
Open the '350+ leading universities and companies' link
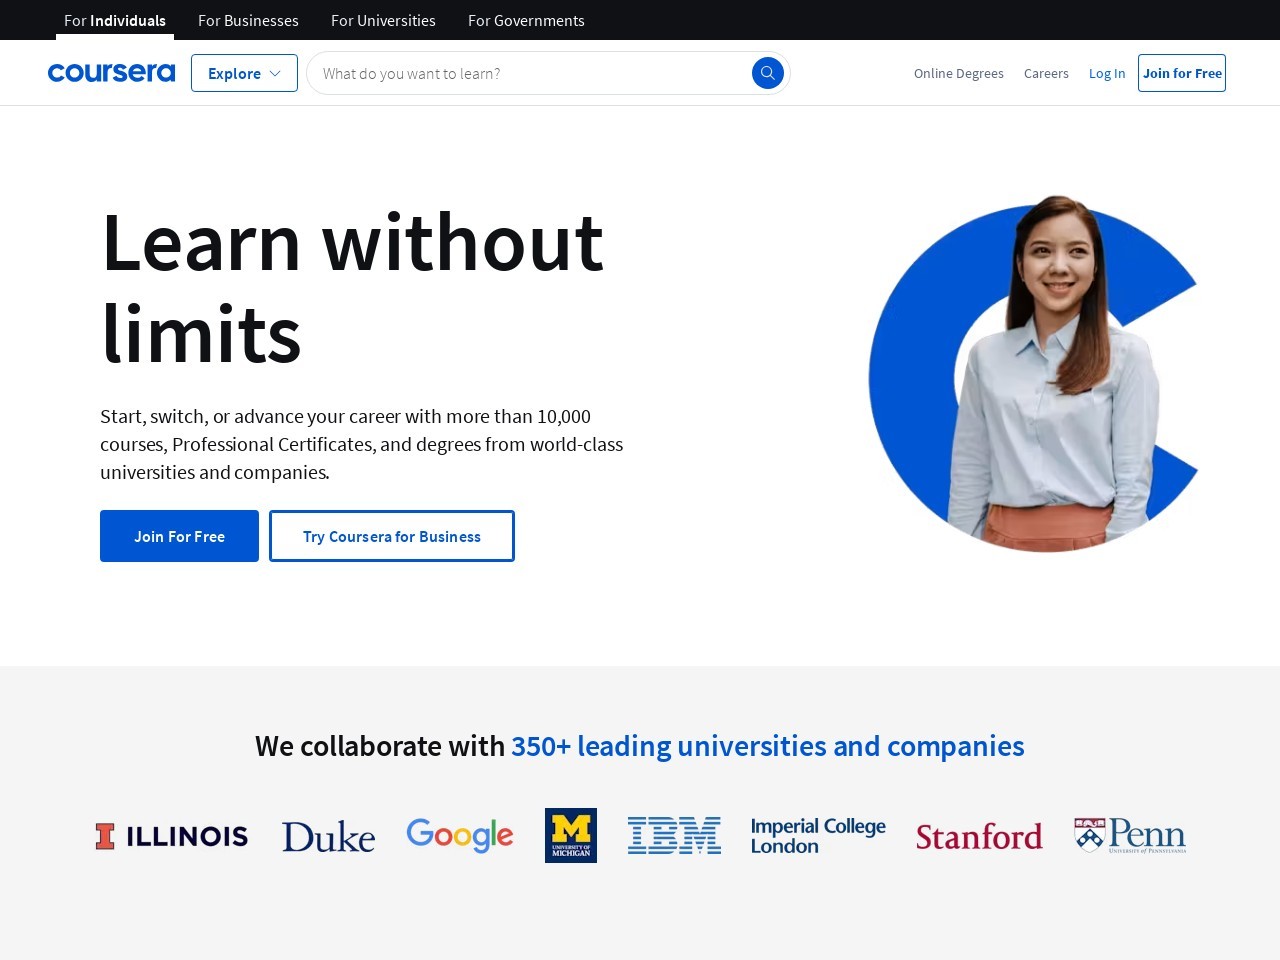(x=767, y=746)
